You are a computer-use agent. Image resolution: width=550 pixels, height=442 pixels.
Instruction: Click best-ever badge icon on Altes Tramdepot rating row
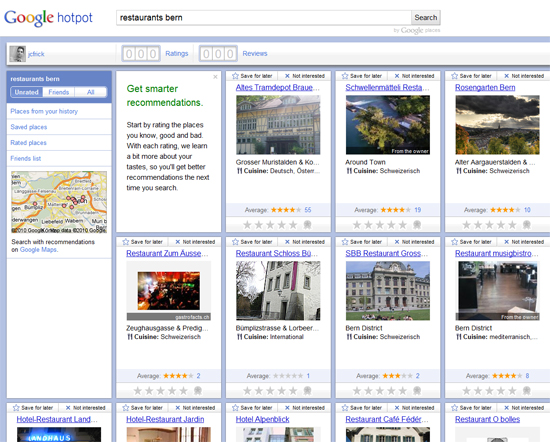[x=307, y=225]
